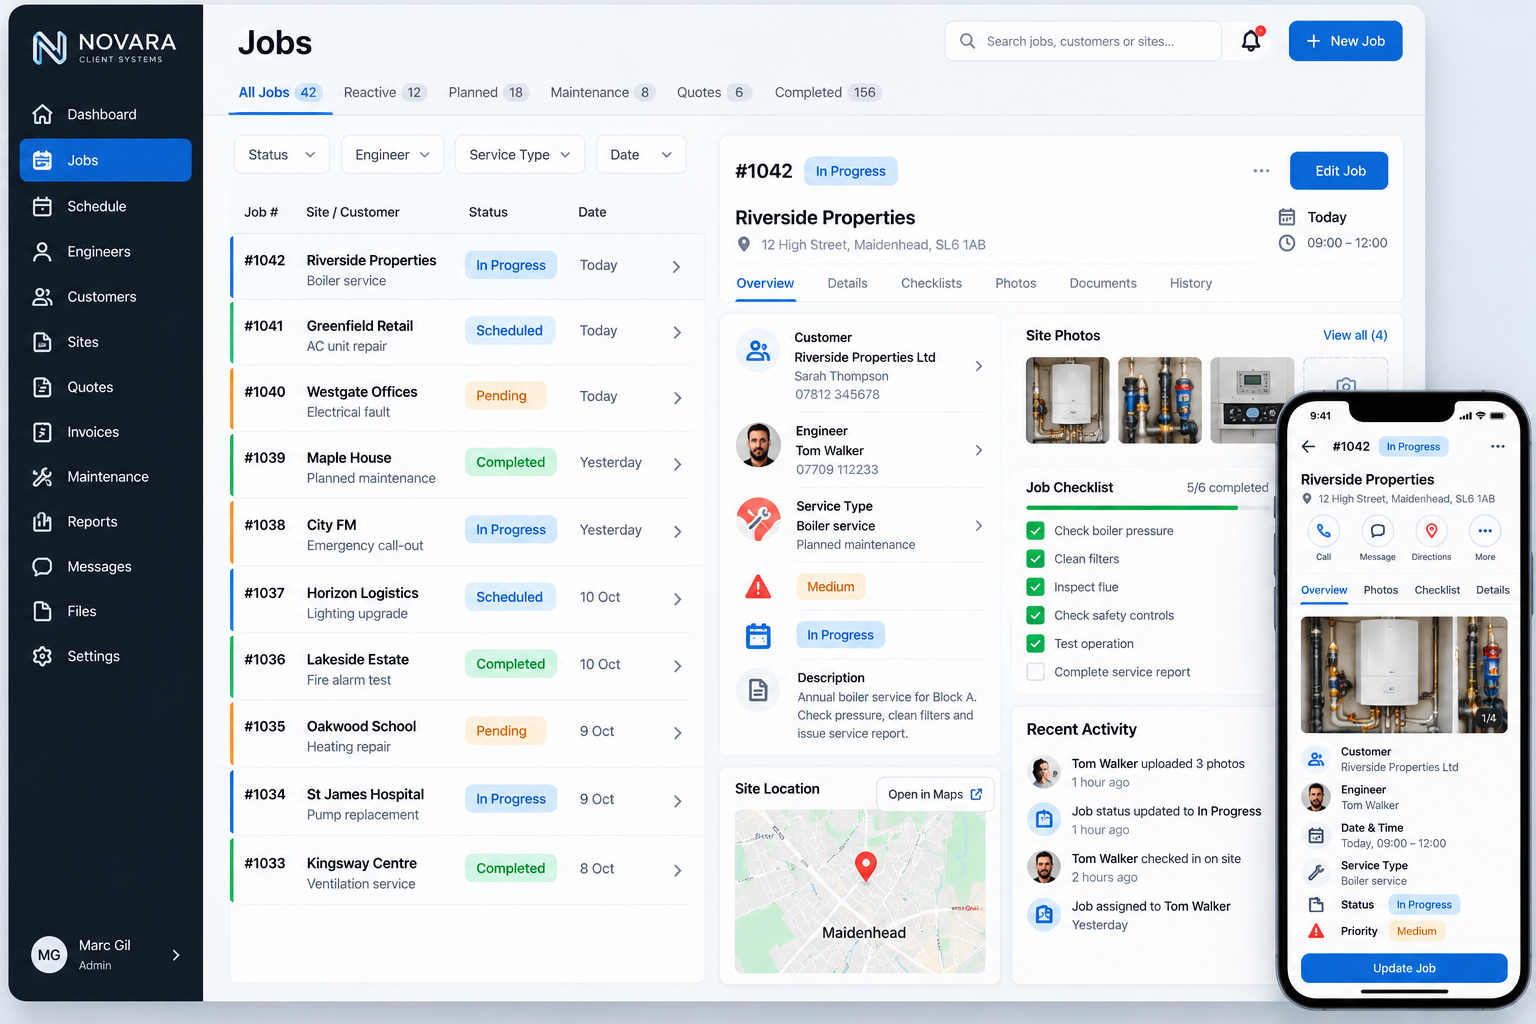Uncheck the Check safety controls checkbox
Viewport: 1536px width, 1024px height.
1035,615
